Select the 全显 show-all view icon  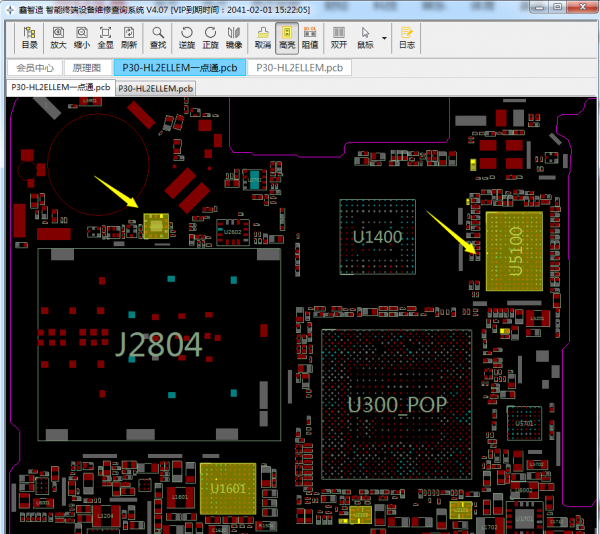105,38
